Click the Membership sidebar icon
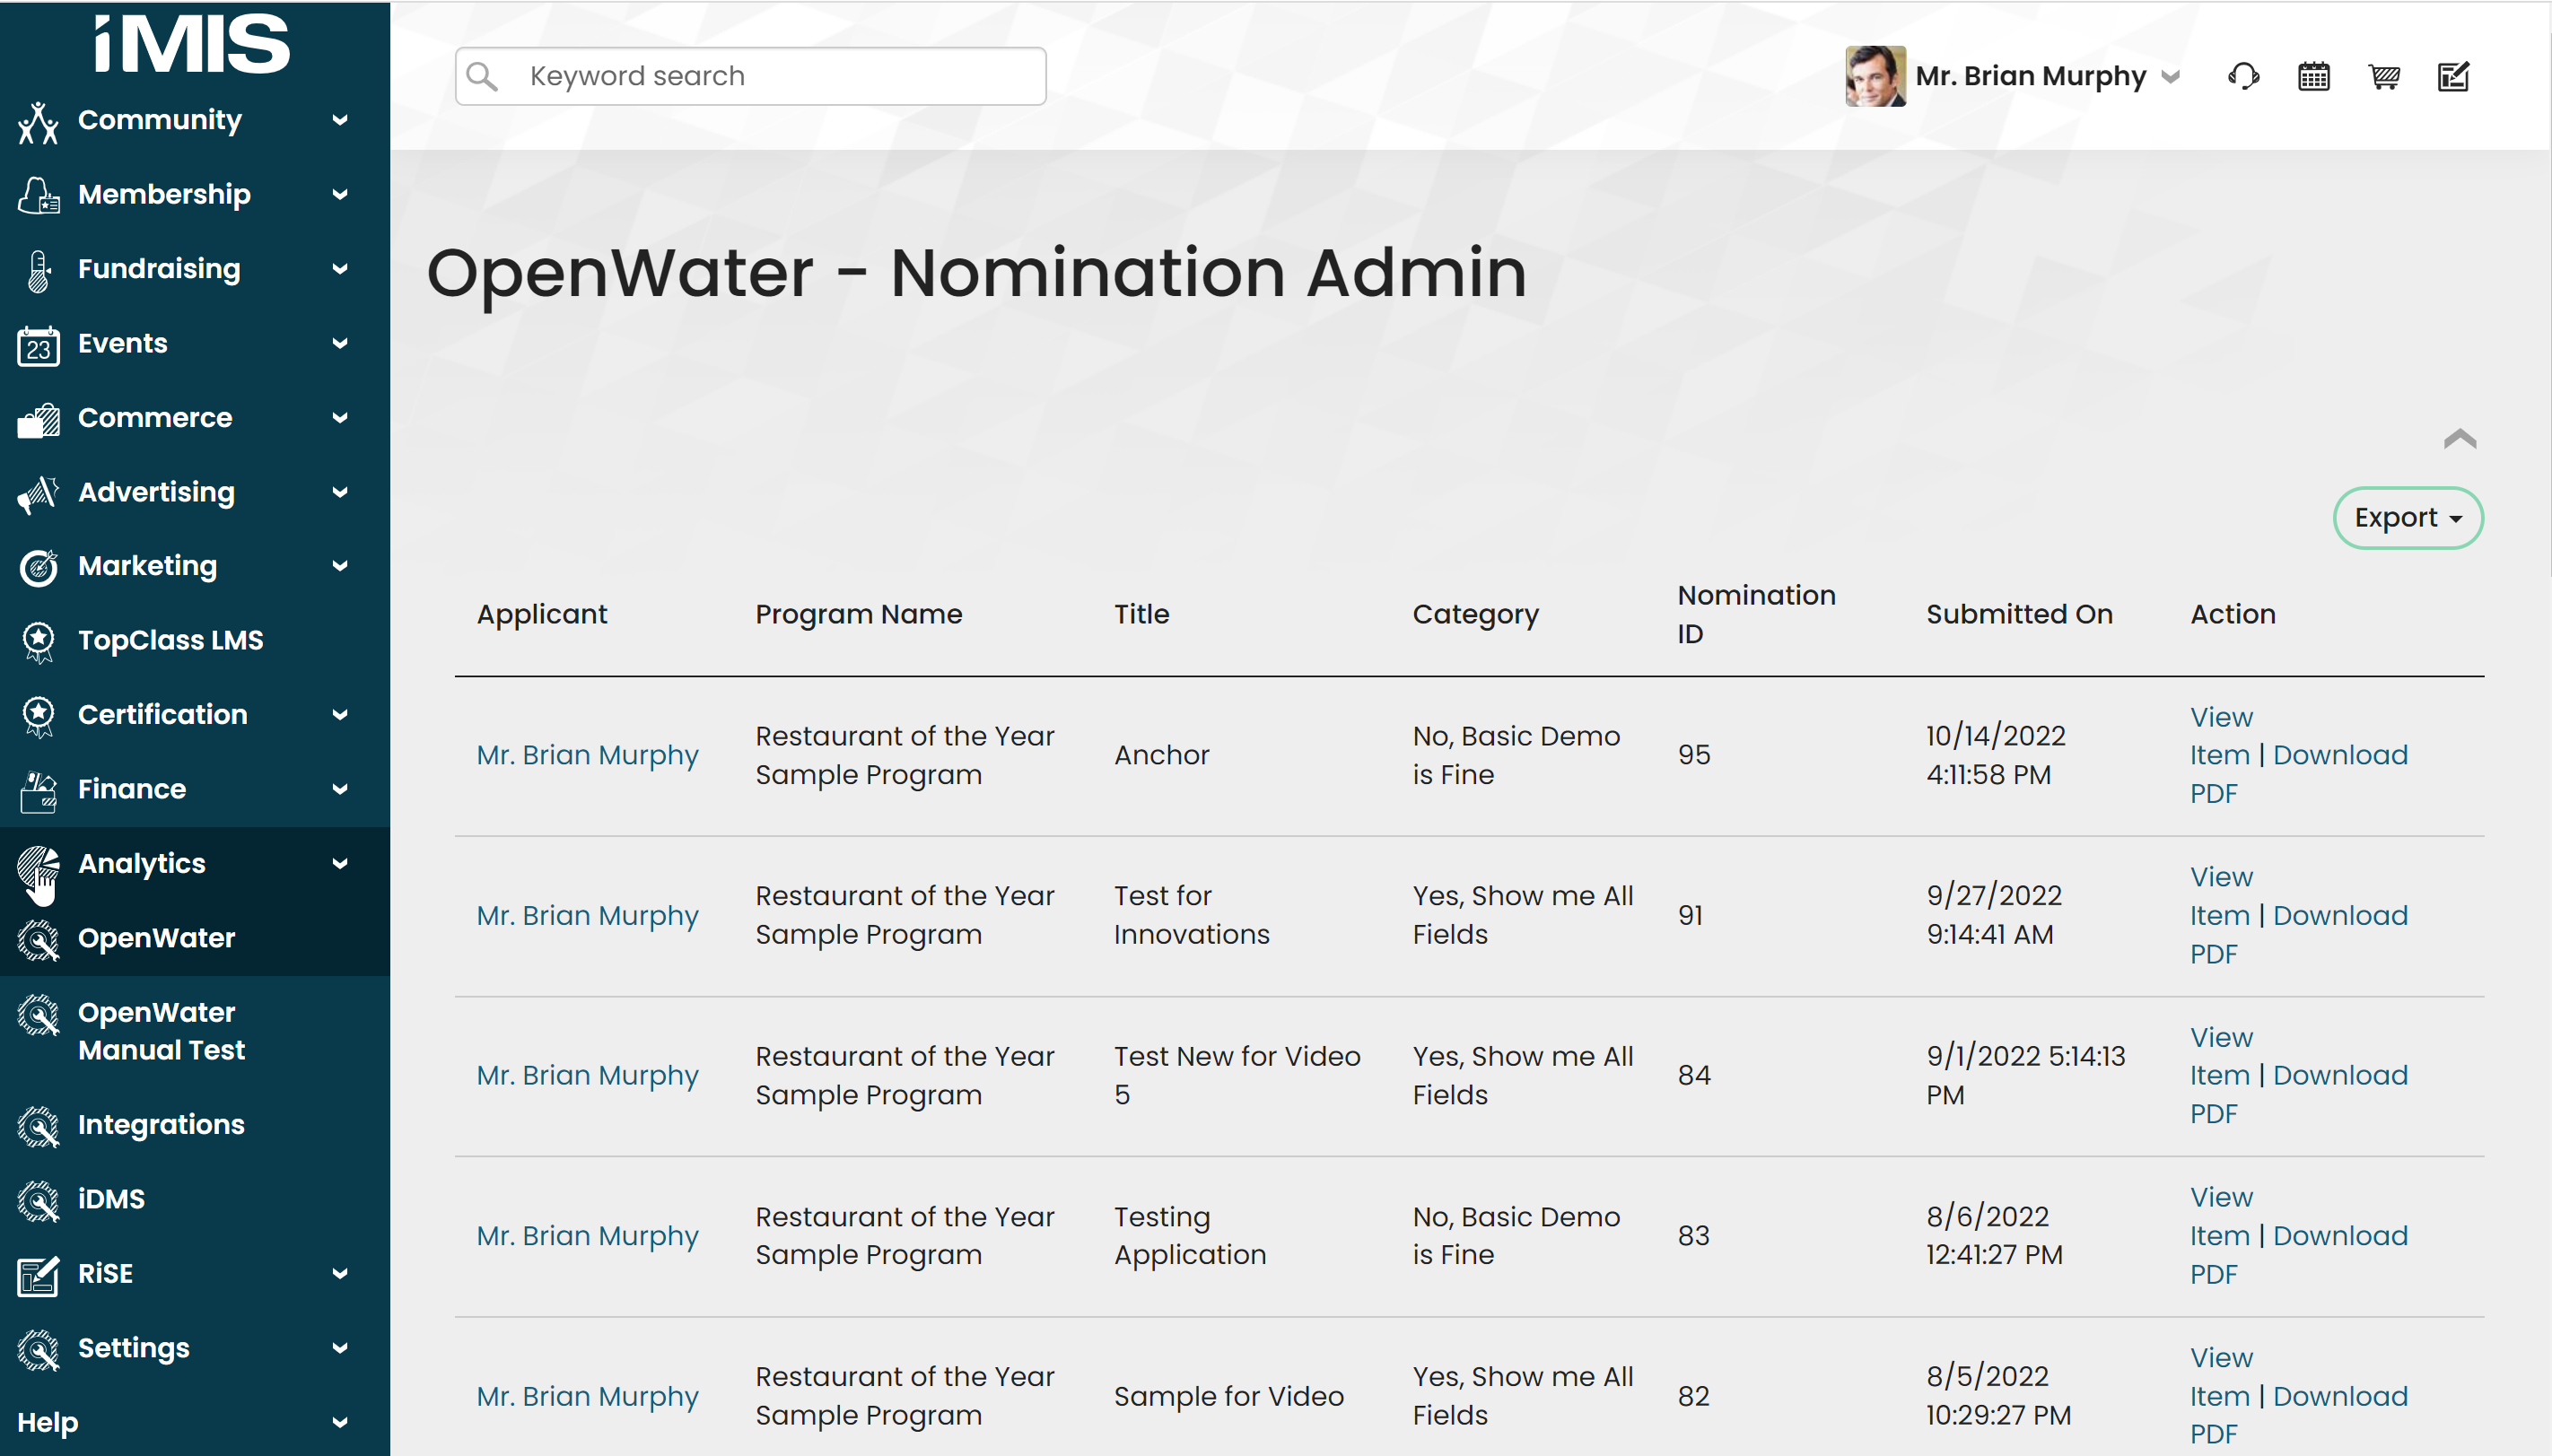The image size is (2552, 1456). tap(38, 195)
